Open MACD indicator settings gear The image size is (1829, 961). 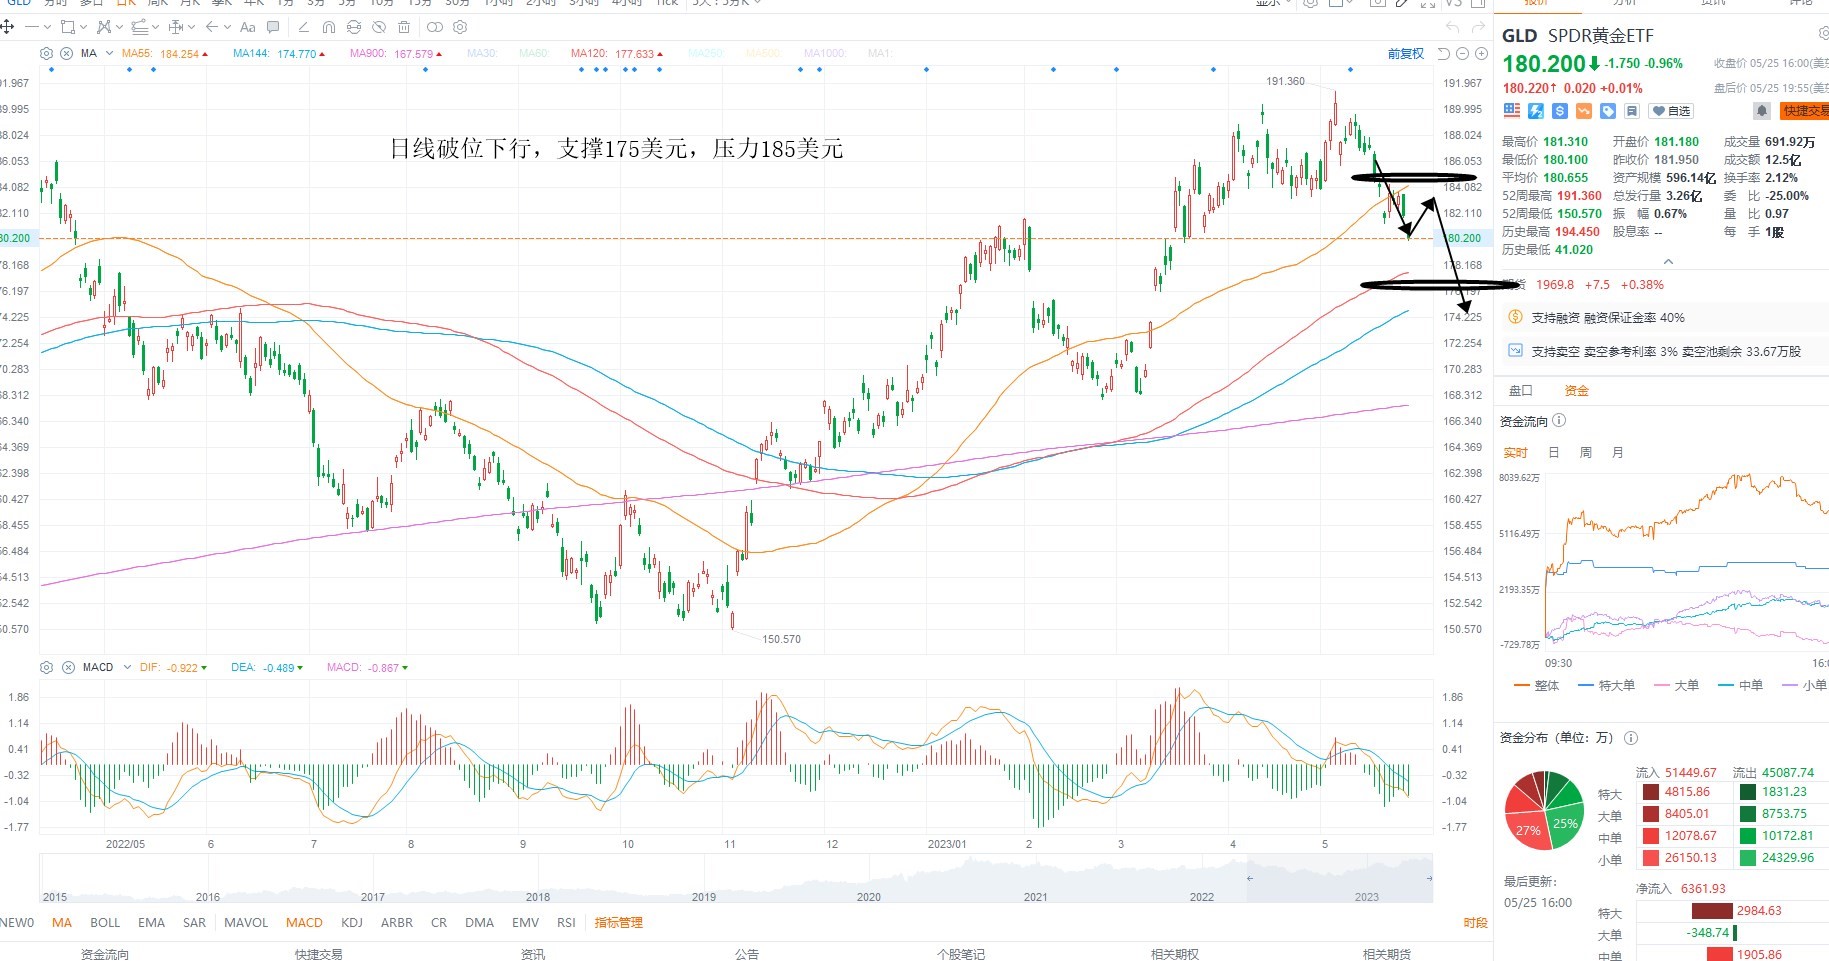[46, 667]
